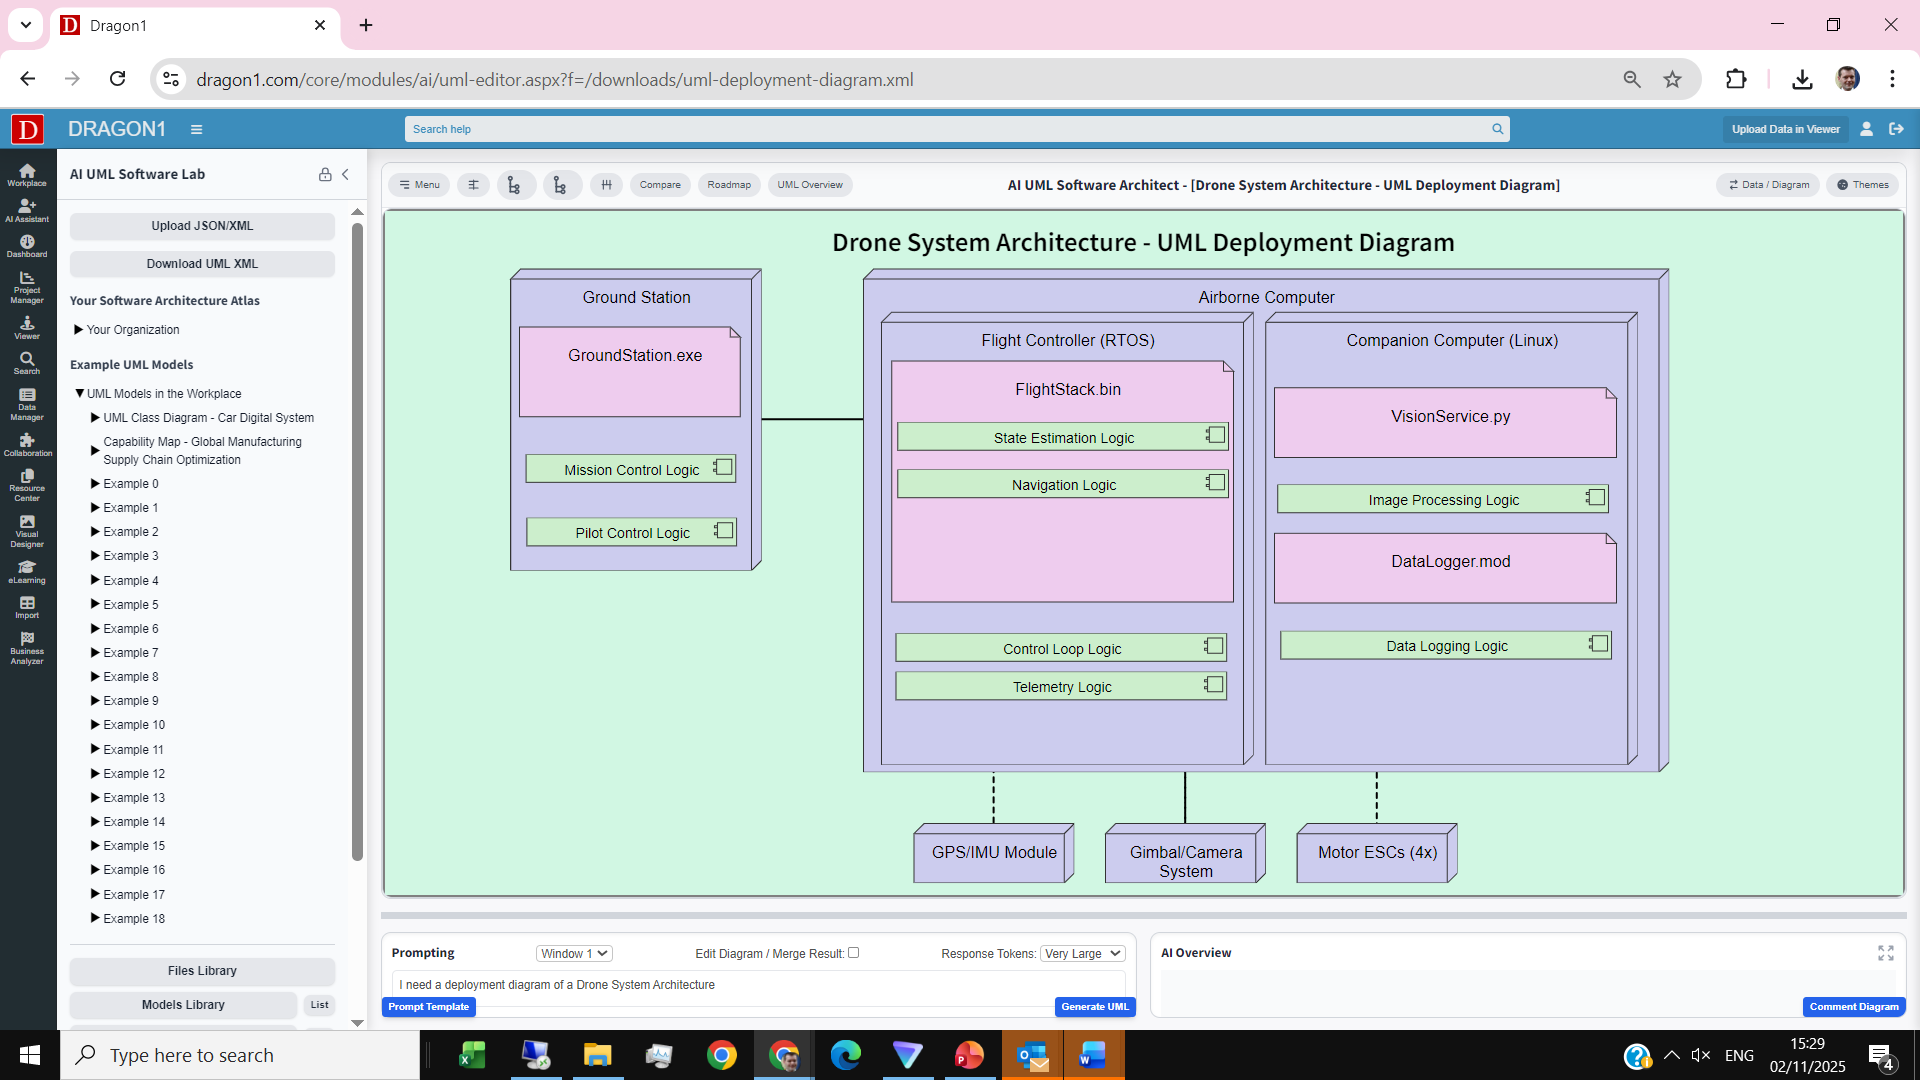Click Download UML XML
Viewport: 1922px width, 1080px height.
201,263
